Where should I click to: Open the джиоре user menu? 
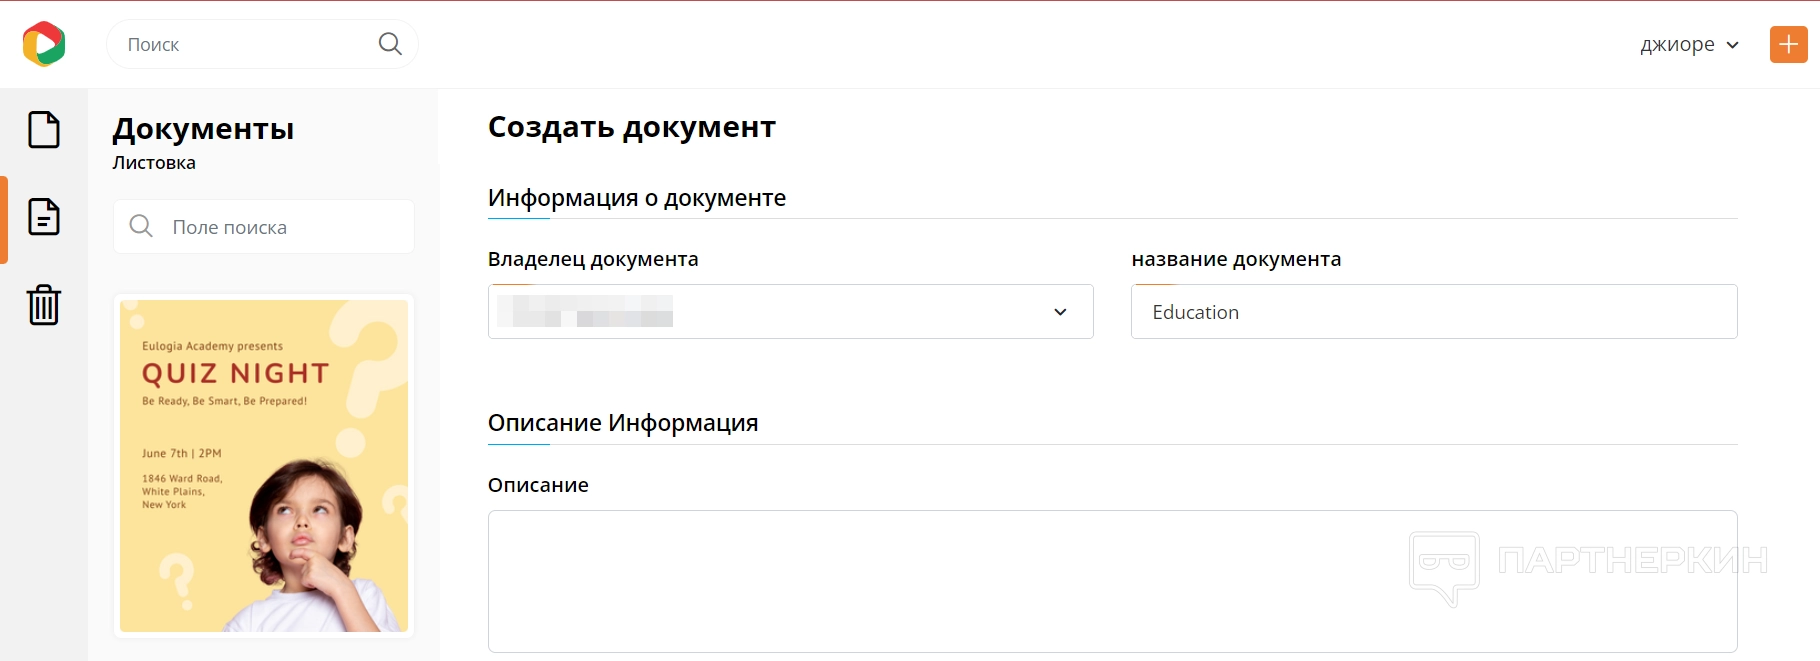click(1678, 45)
